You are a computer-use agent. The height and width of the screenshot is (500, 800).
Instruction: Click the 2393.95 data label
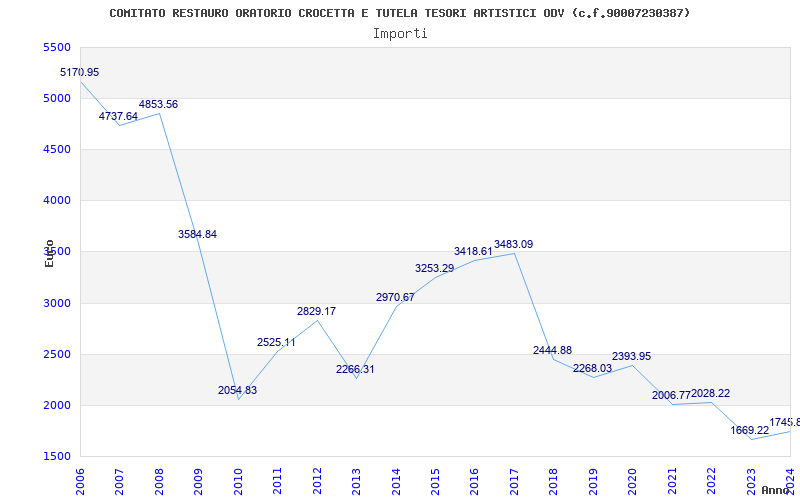[x=632, y=356]
